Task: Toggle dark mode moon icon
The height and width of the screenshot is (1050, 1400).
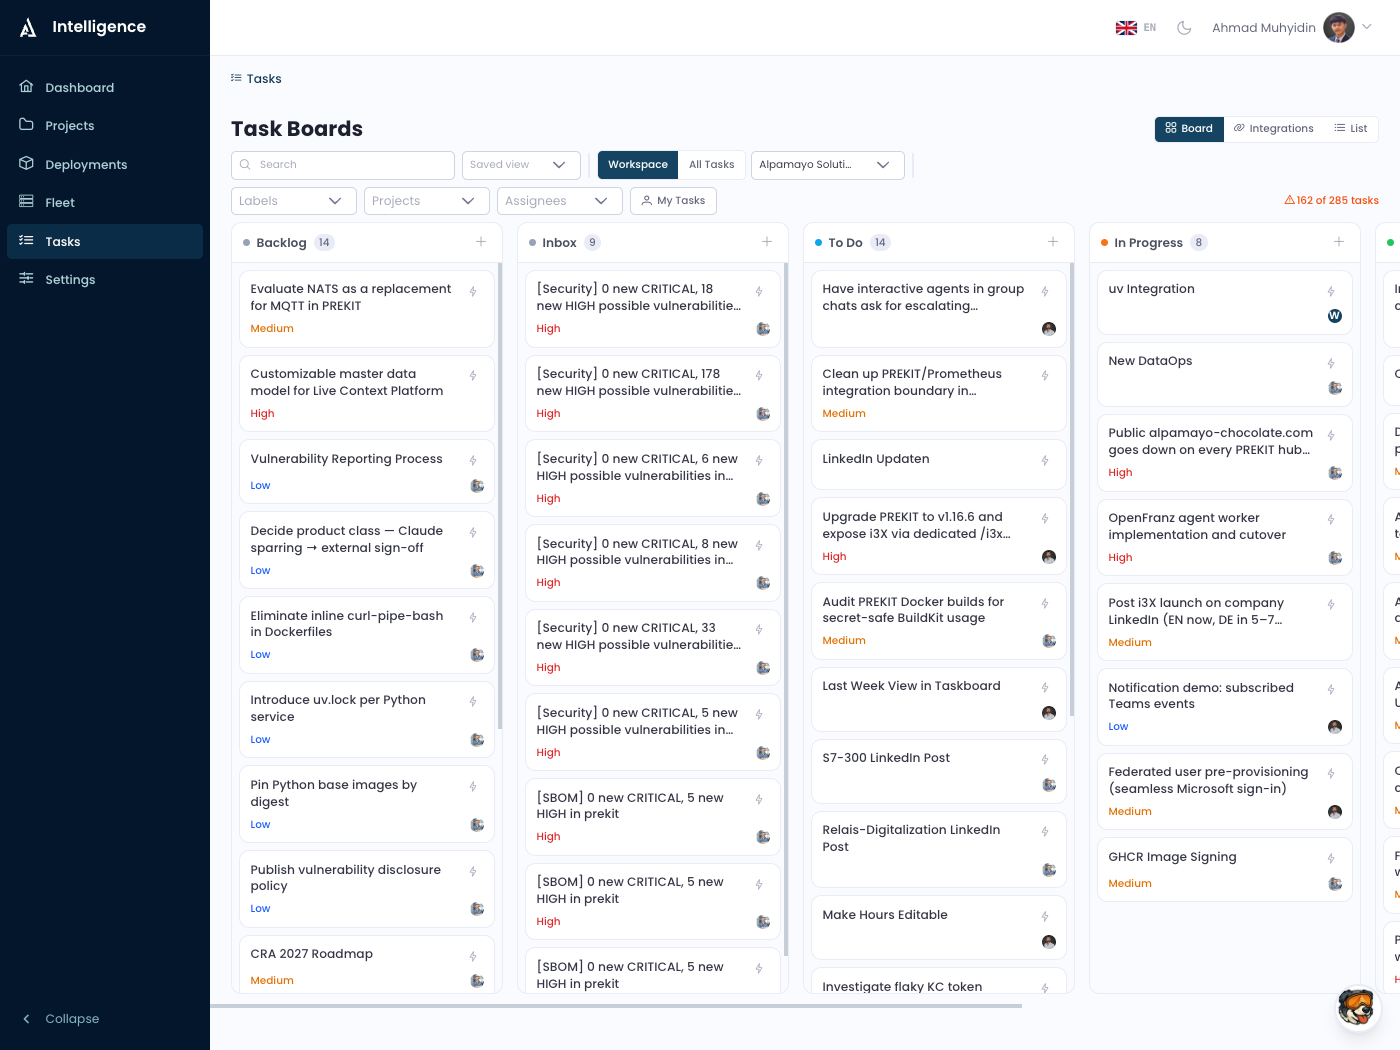Action: (x=1184, y=28)
